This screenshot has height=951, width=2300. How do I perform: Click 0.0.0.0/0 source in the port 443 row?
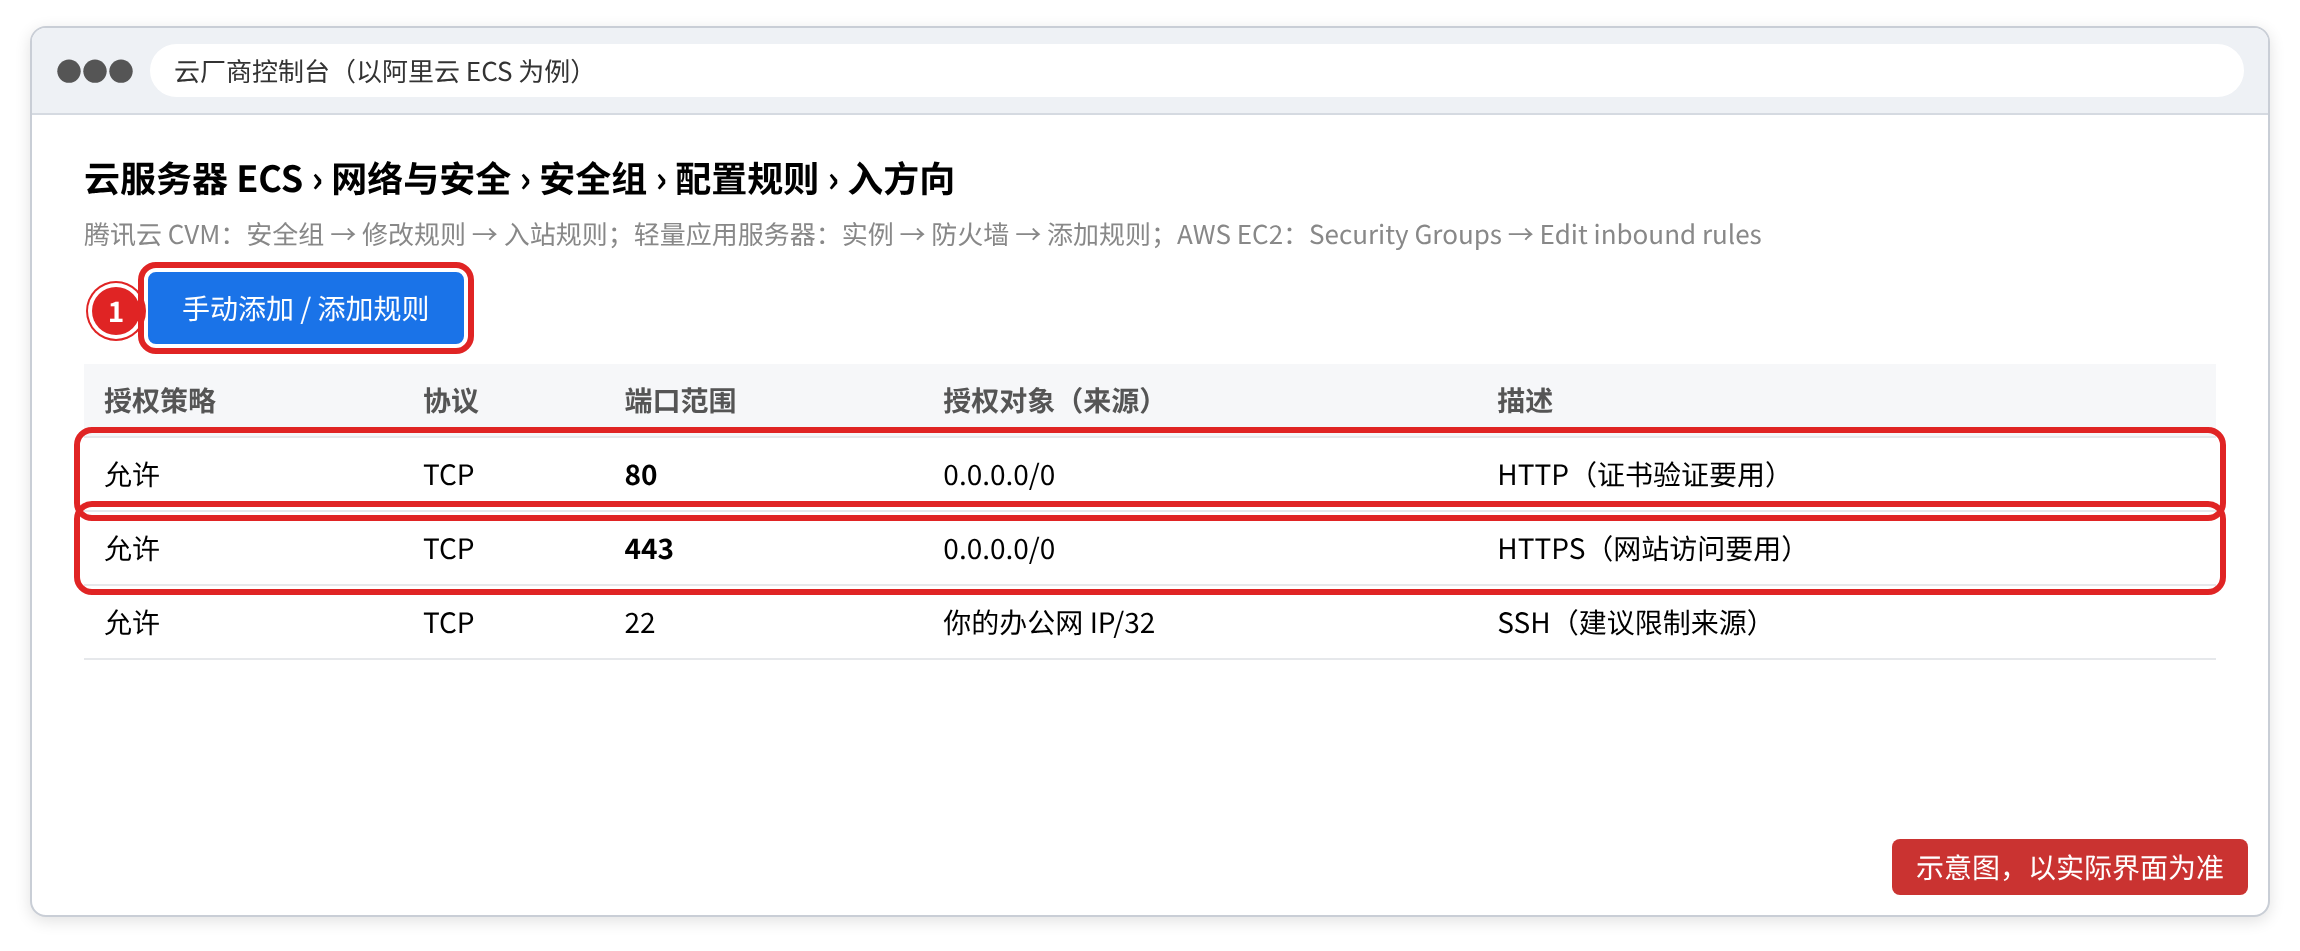coord(999,549)
